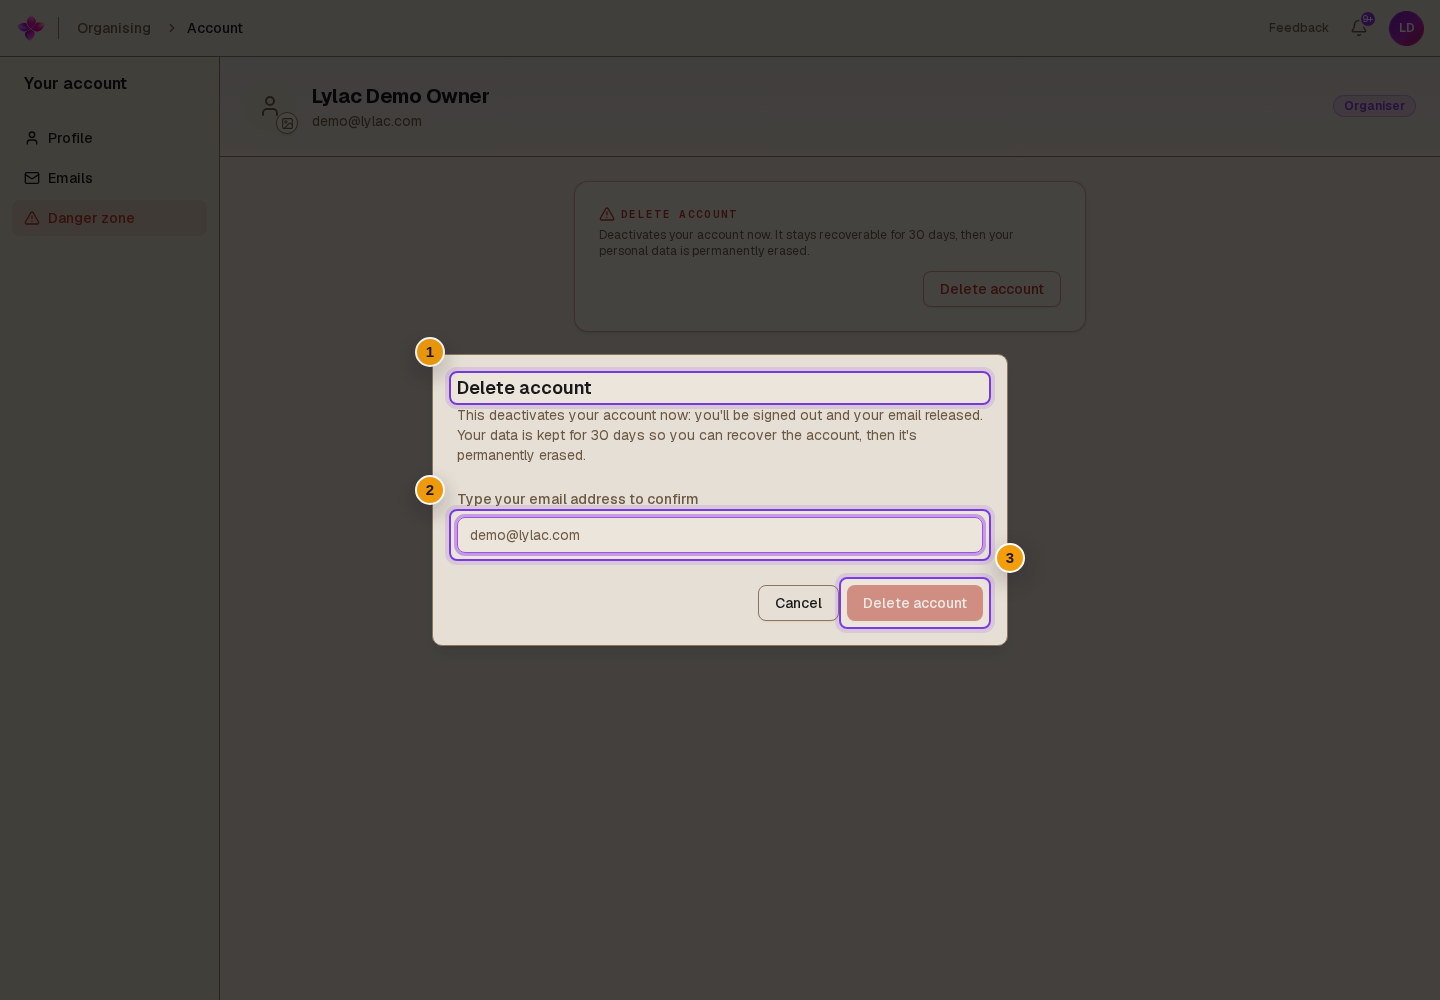The image size is (1440, 1000).
Task: Go to Organising in the breadcrumb
Action: (x=114, y=28)
